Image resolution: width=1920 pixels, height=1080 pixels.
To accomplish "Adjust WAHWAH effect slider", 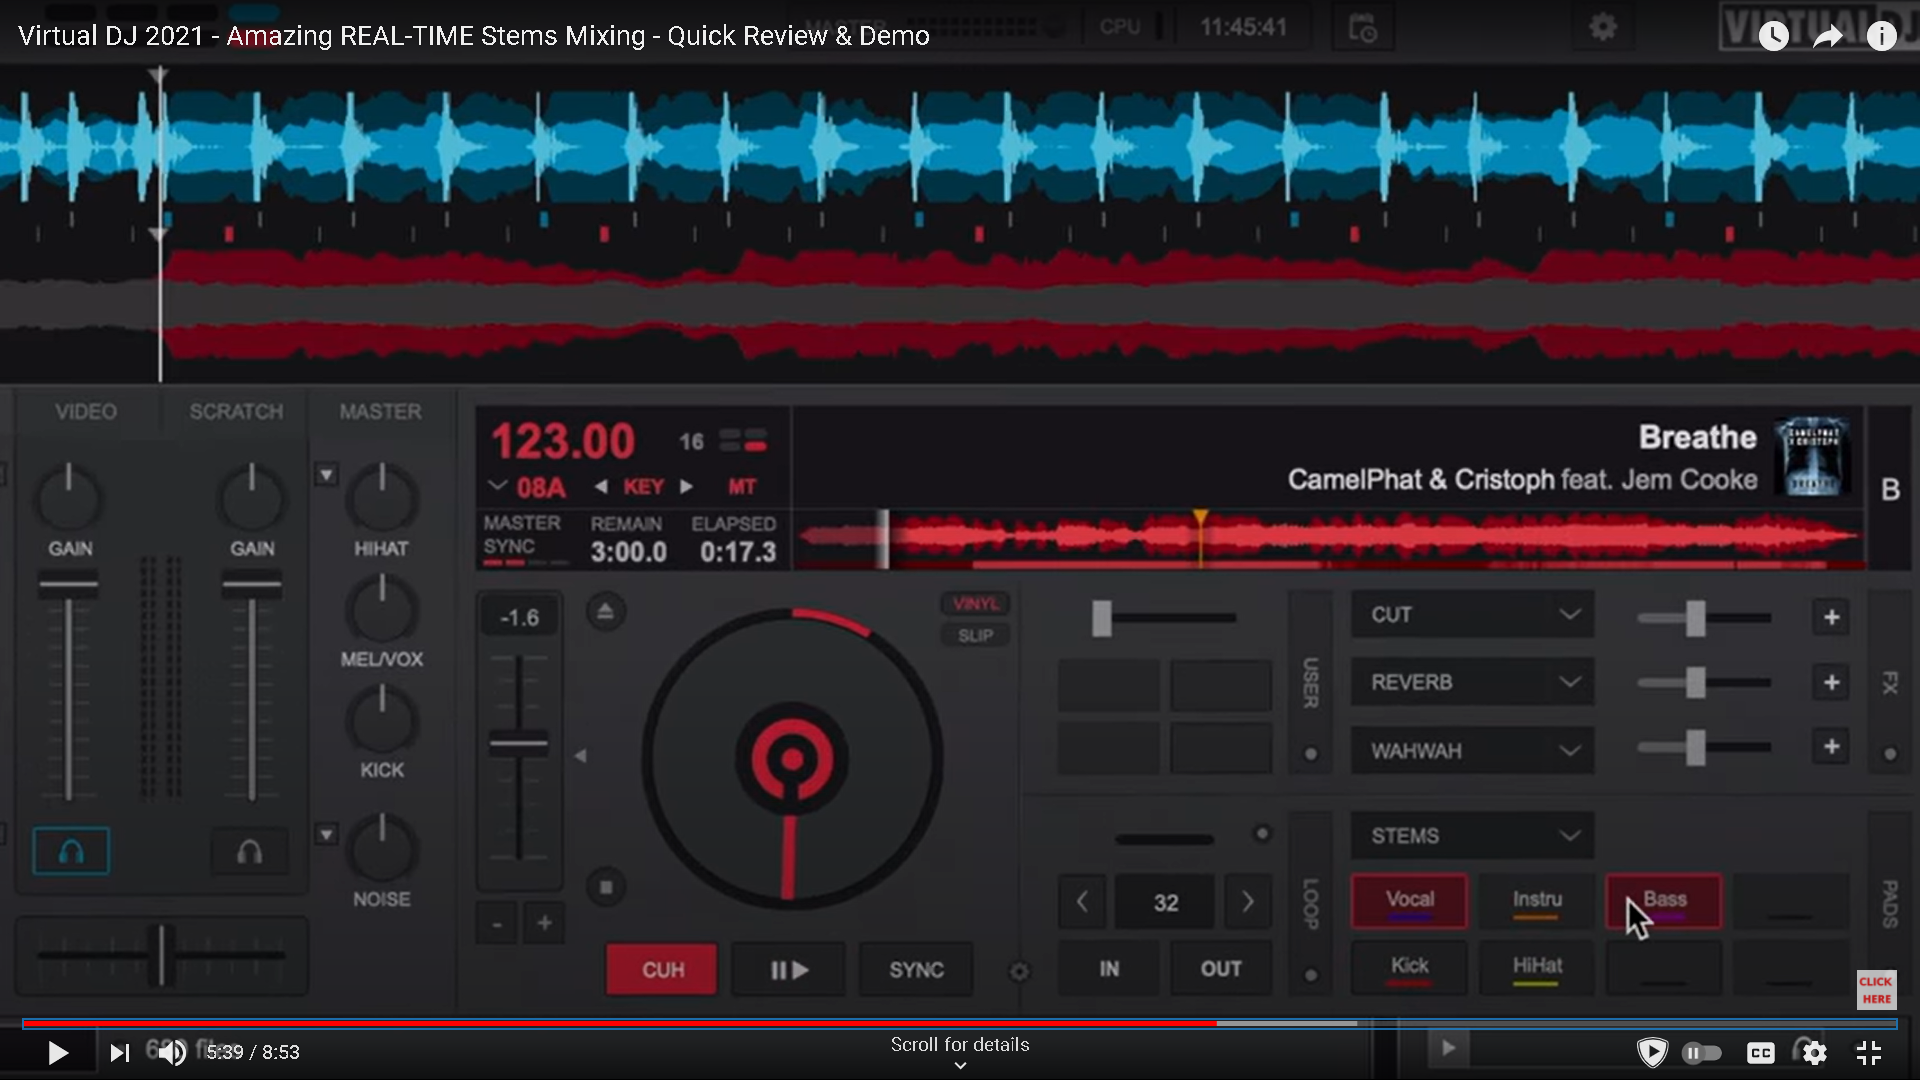I will [1695, 747].
